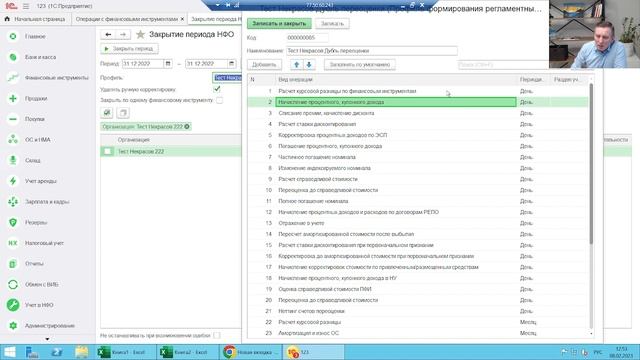This screenshot has width=640, height=360.
Task: Open Банк и касса sidebar section
Action: (x=40, y=57)
